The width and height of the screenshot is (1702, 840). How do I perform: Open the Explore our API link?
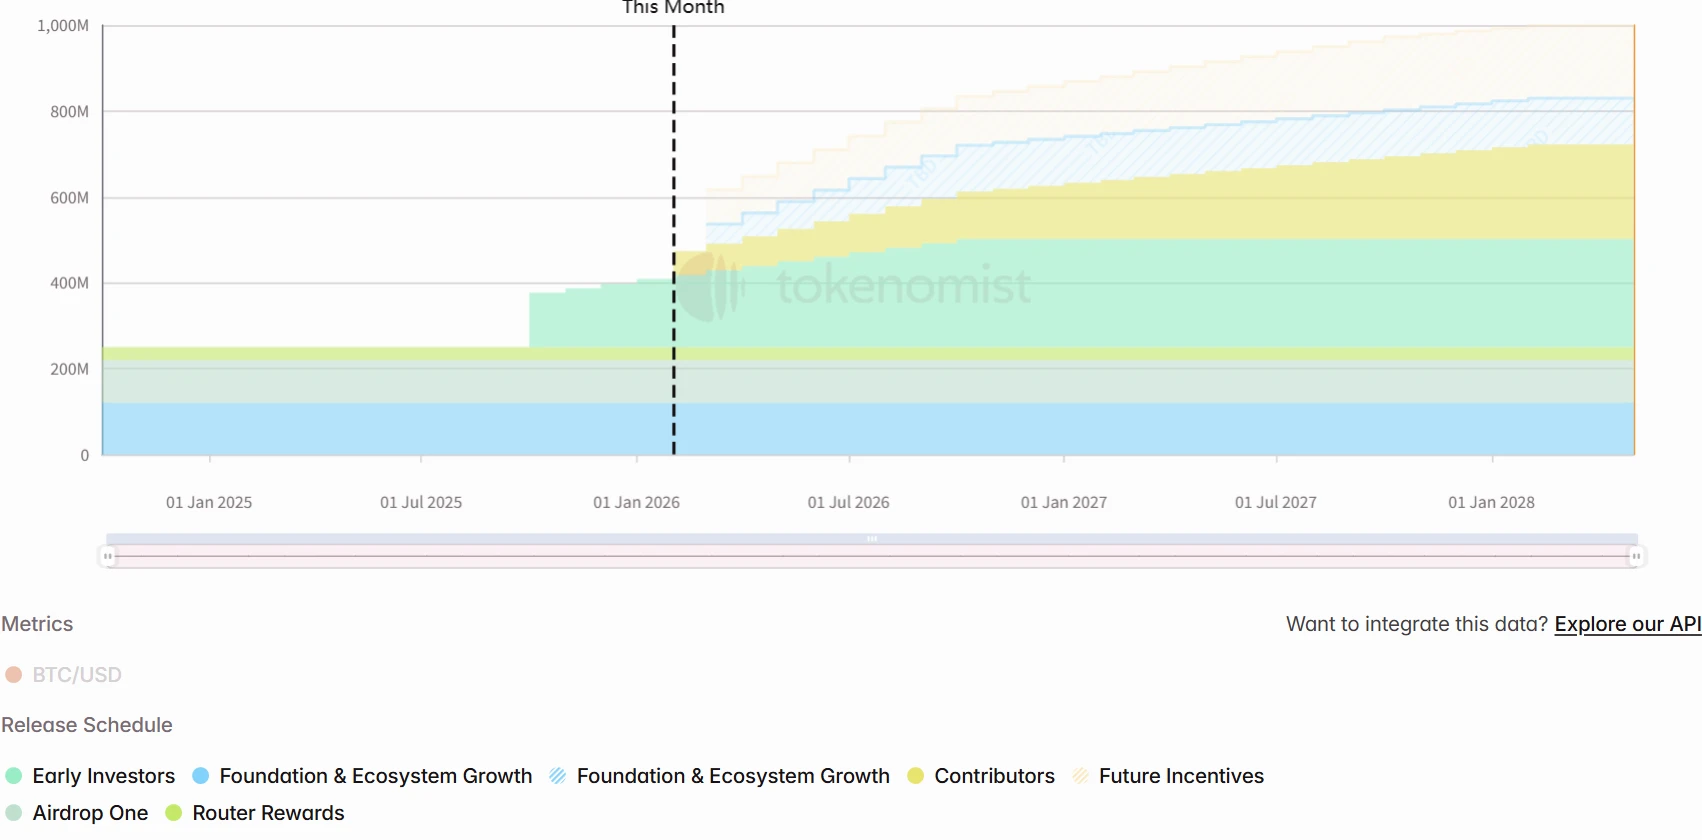pos(1627,624)
